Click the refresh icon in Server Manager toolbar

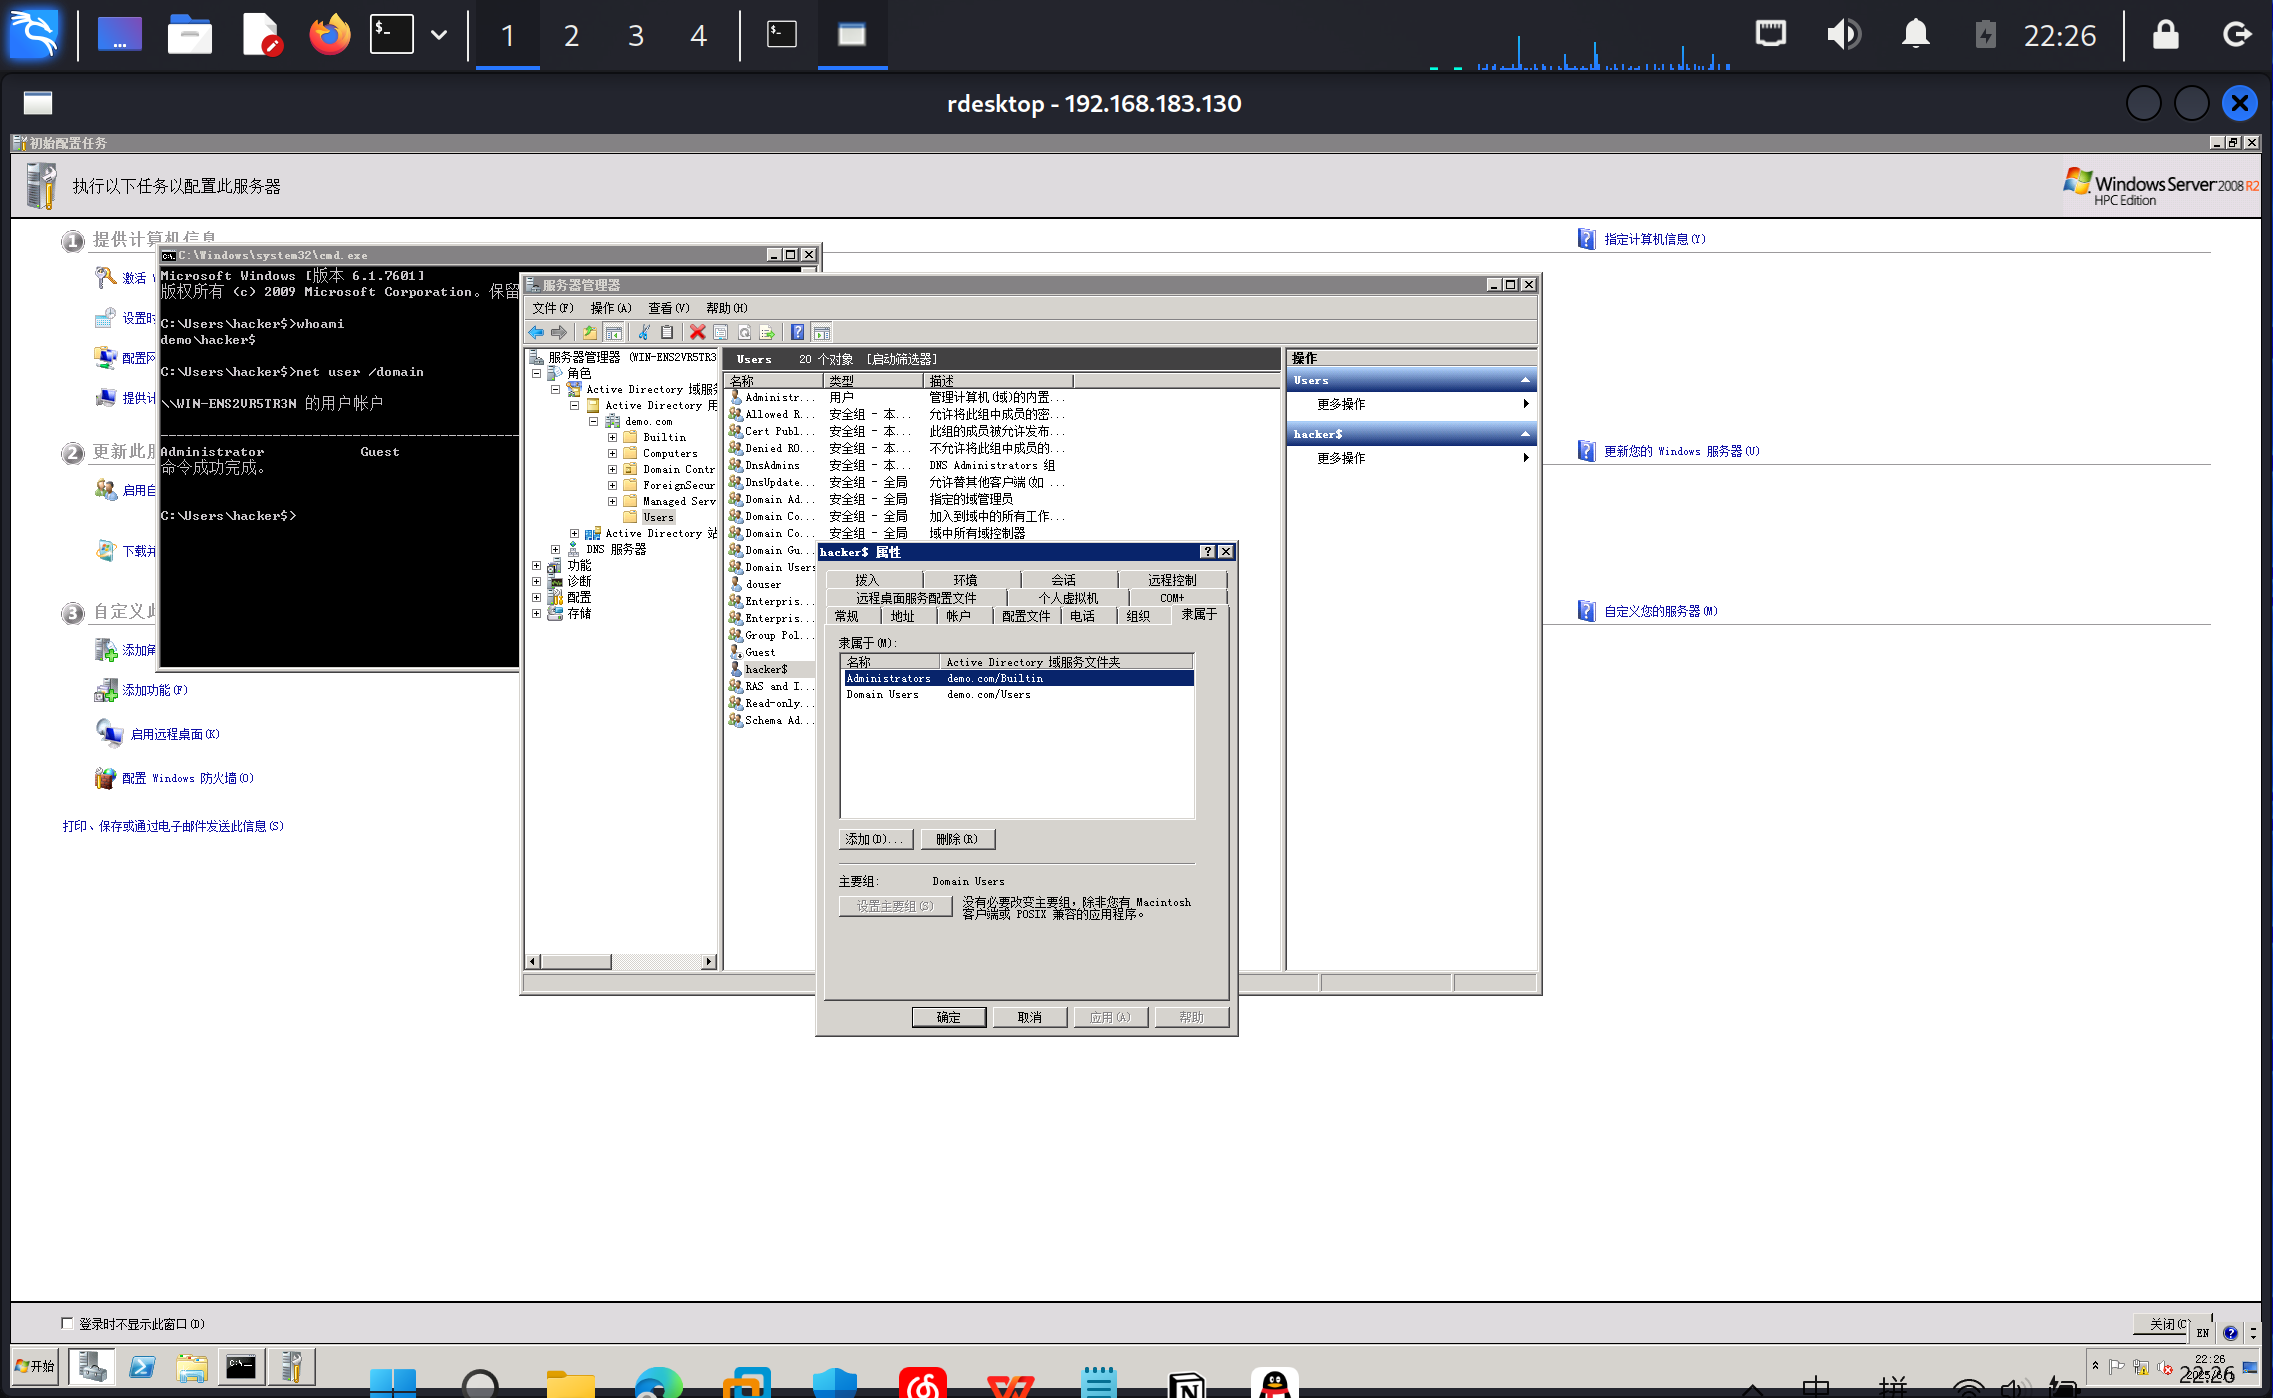(x=744, y=332)
